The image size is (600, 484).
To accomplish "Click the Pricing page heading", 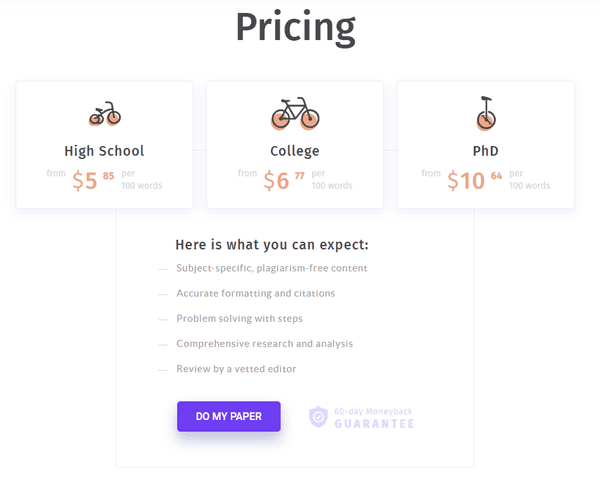I will 295,28.
